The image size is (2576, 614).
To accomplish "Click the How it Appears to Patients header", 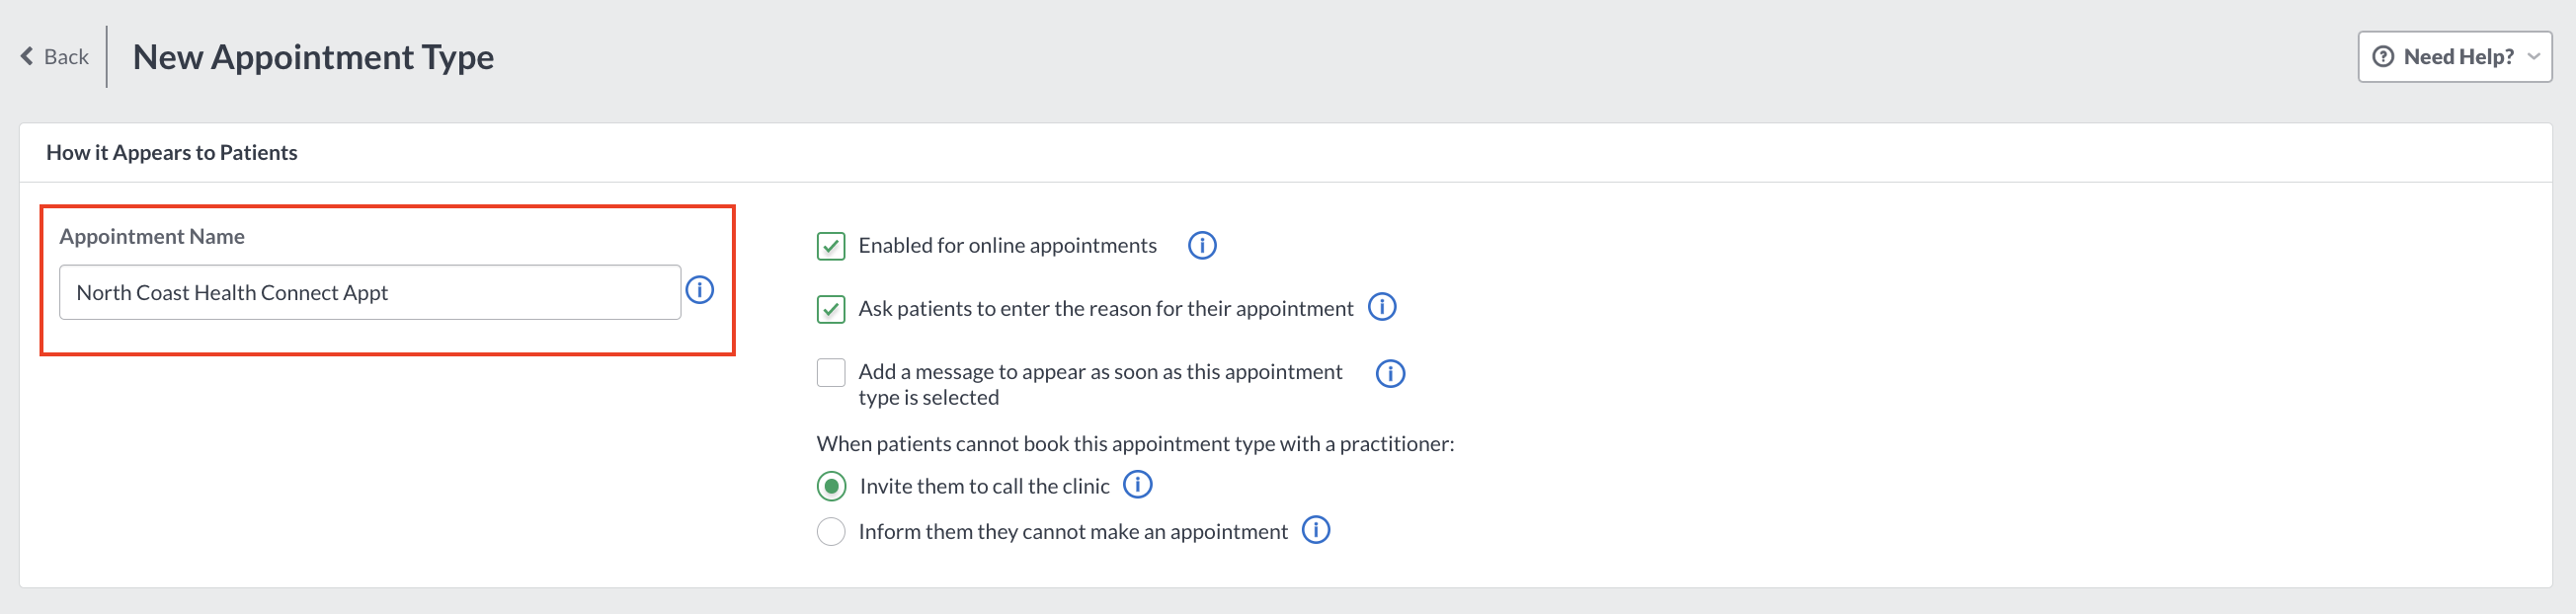I will point(171,152).
